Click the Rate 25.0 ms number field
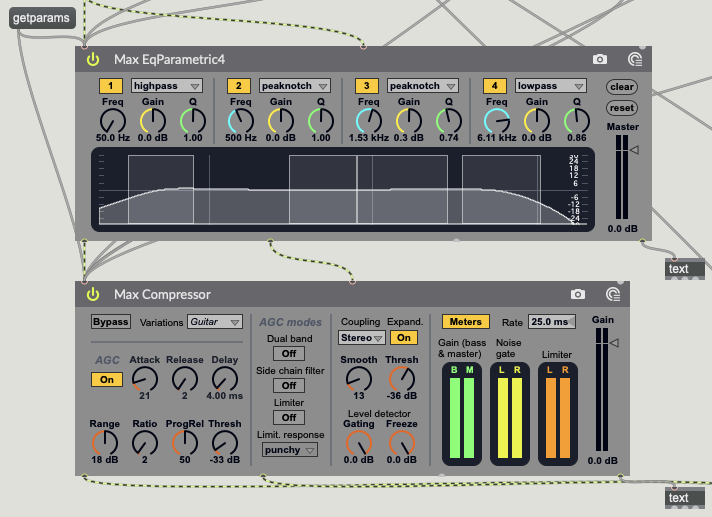Screen dimensions: 712x517 tap(552, 322)
